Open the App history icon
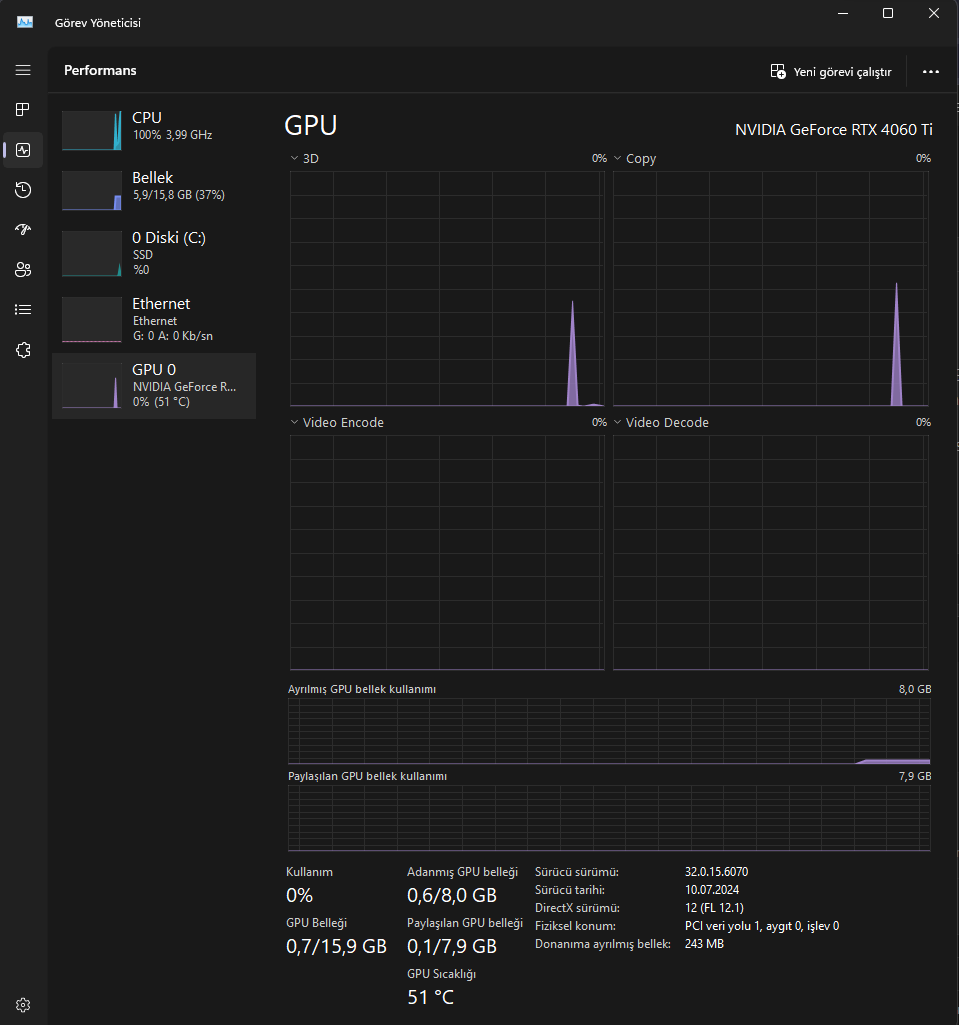The image size is (959, 1025). coord(23,190)
